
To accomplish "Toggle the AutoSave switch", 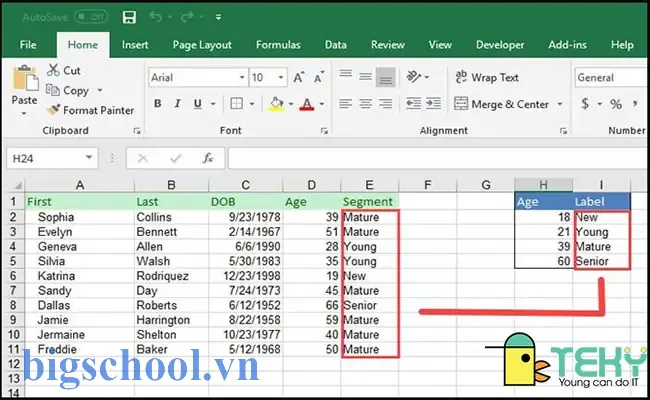I will coord(91,17).
